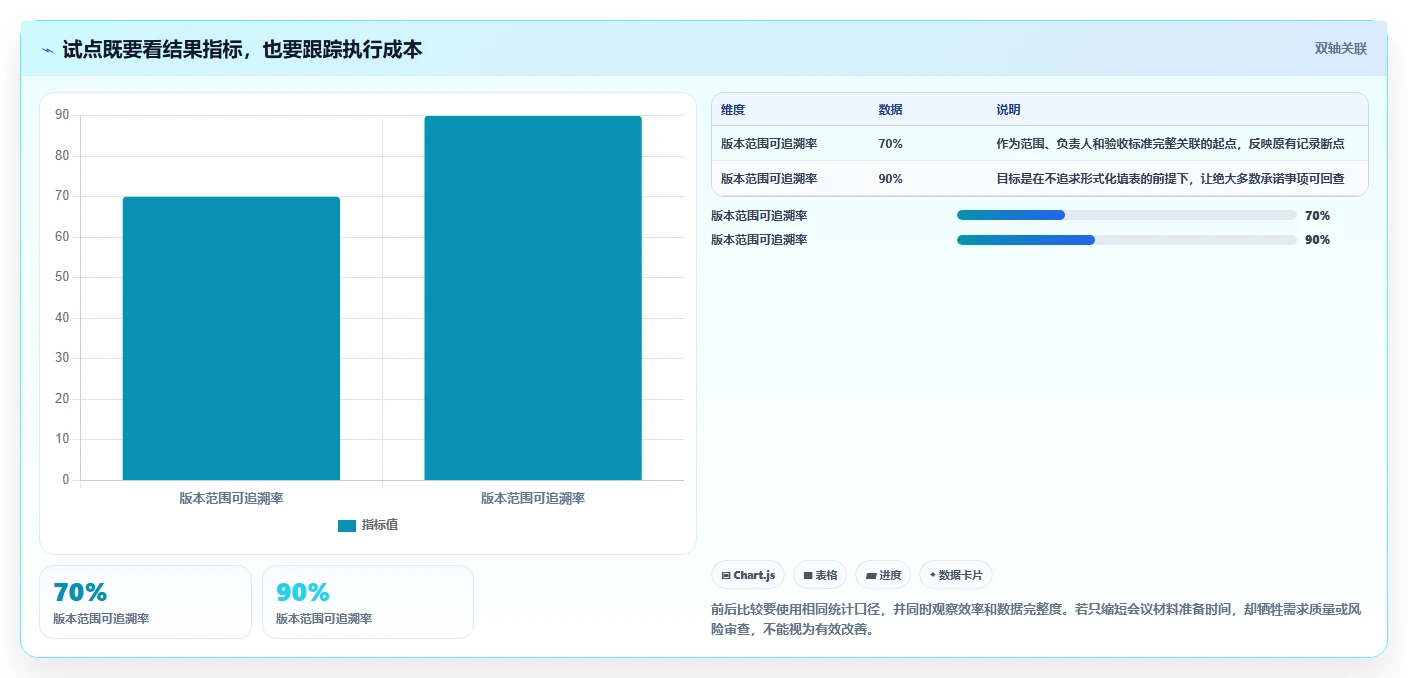The image size is (1408, 678).
Task: Click table description starting 作为范围、负责人
Action: pyautogui.click(x=1170, y=144)
